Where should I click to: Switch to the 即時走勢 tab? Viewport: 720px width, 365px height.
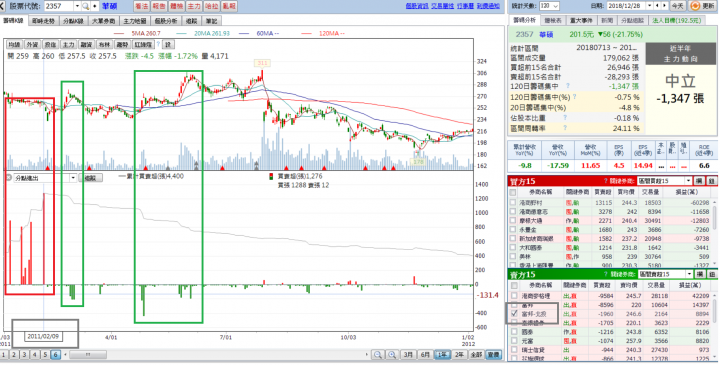coord(44,21)
